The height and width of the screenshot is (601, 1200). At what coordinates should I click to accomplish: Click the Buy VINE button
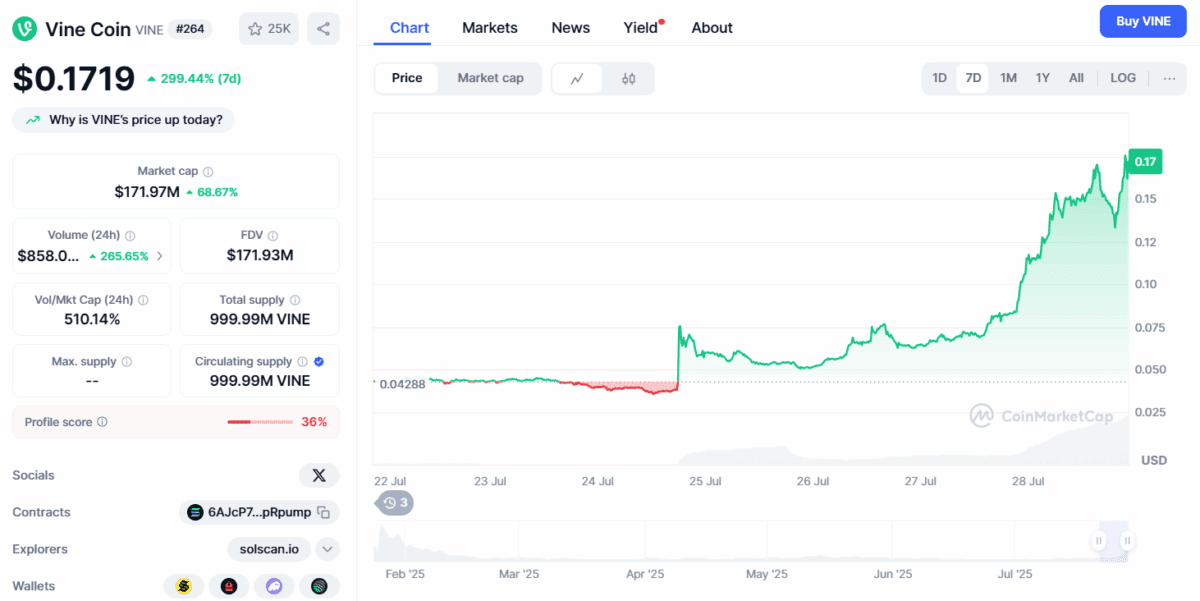coord(1143,21)
